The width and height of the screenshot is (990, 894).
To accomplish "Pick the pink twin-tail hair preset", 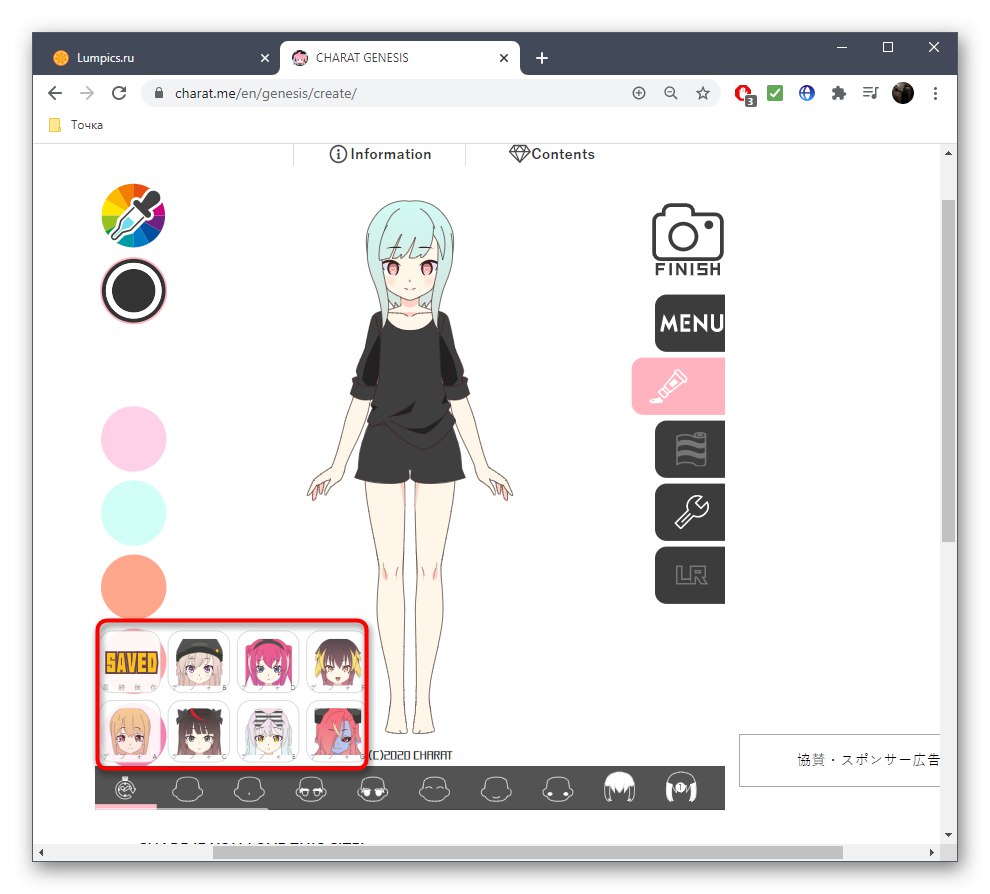I will (x=268, y=662).
